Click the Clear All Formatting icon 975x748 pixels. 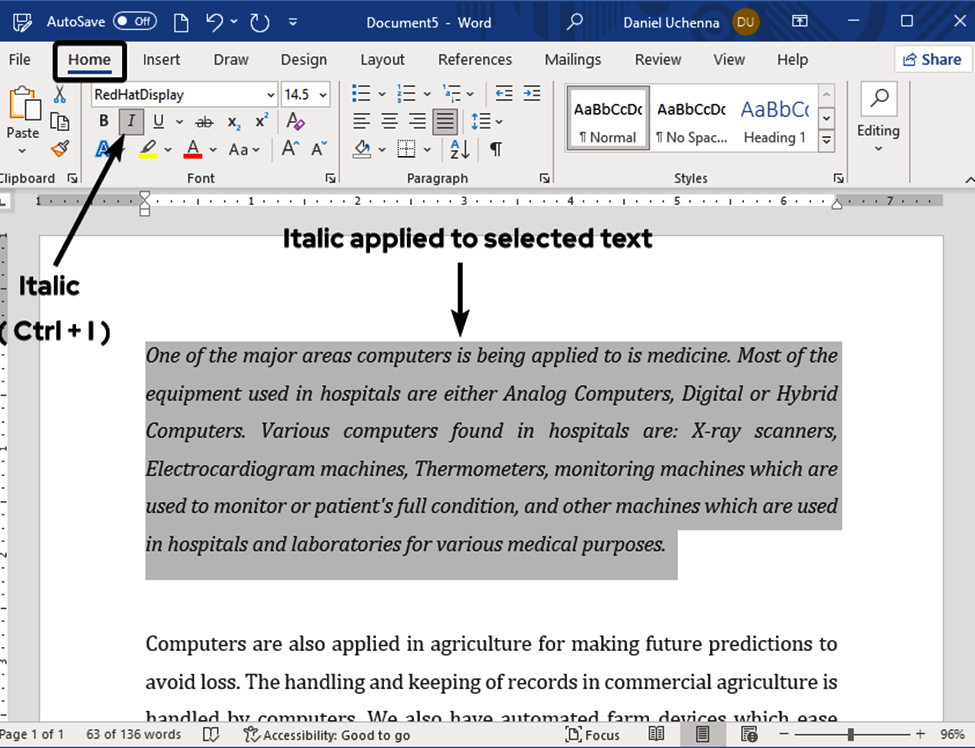click(x=295, y=122)
